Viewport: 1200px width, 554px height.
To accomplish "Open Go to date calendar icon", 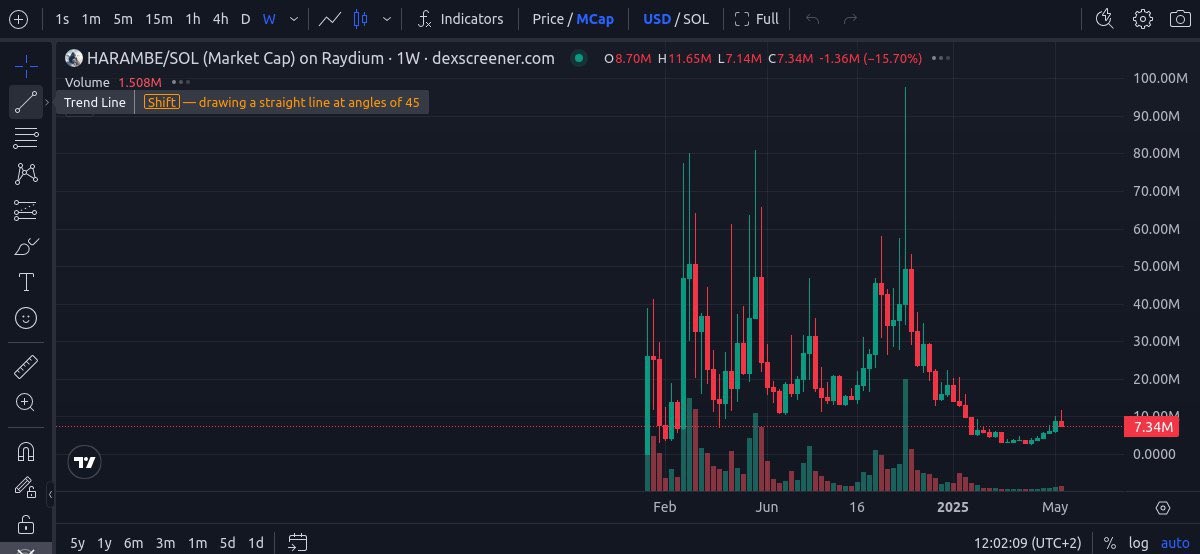I will click(x=297, y=543).
